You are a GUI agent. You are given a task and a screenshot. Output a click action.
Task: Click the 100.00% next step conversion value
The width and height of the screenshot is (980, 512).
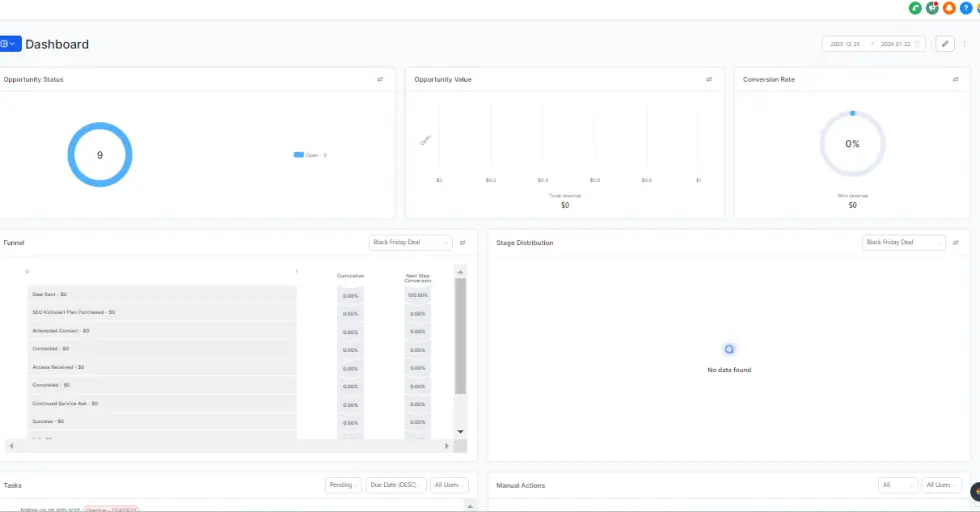pyautogui.click(x=418, y=295)
